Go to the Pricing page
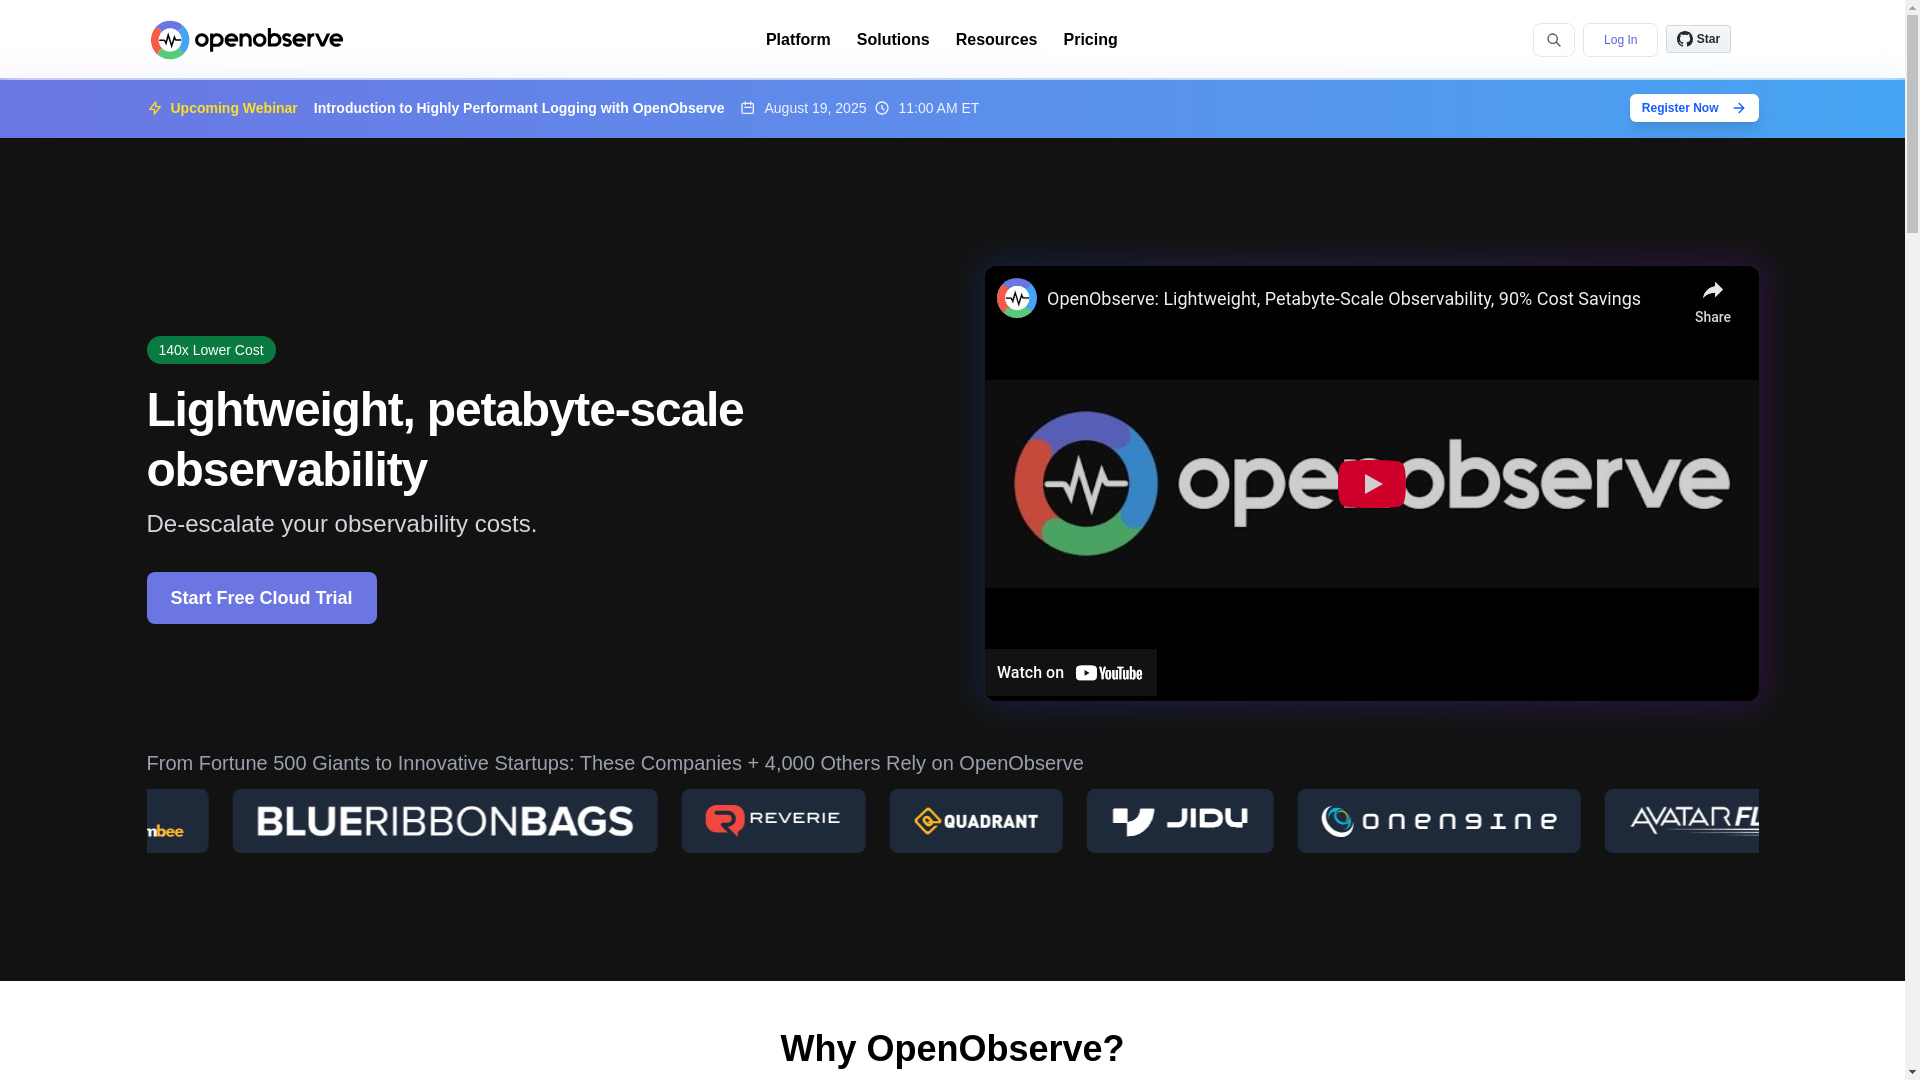Screen dimensions: 1920x1080 [x=1090, y=40]
